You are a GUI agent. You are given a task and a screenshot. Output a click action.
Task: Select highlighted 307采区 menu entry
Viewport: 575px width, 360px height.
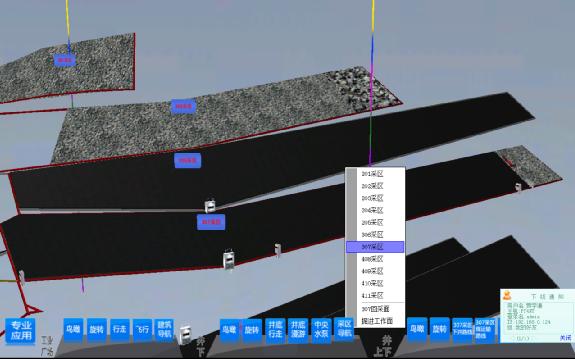tap(375, 247)
